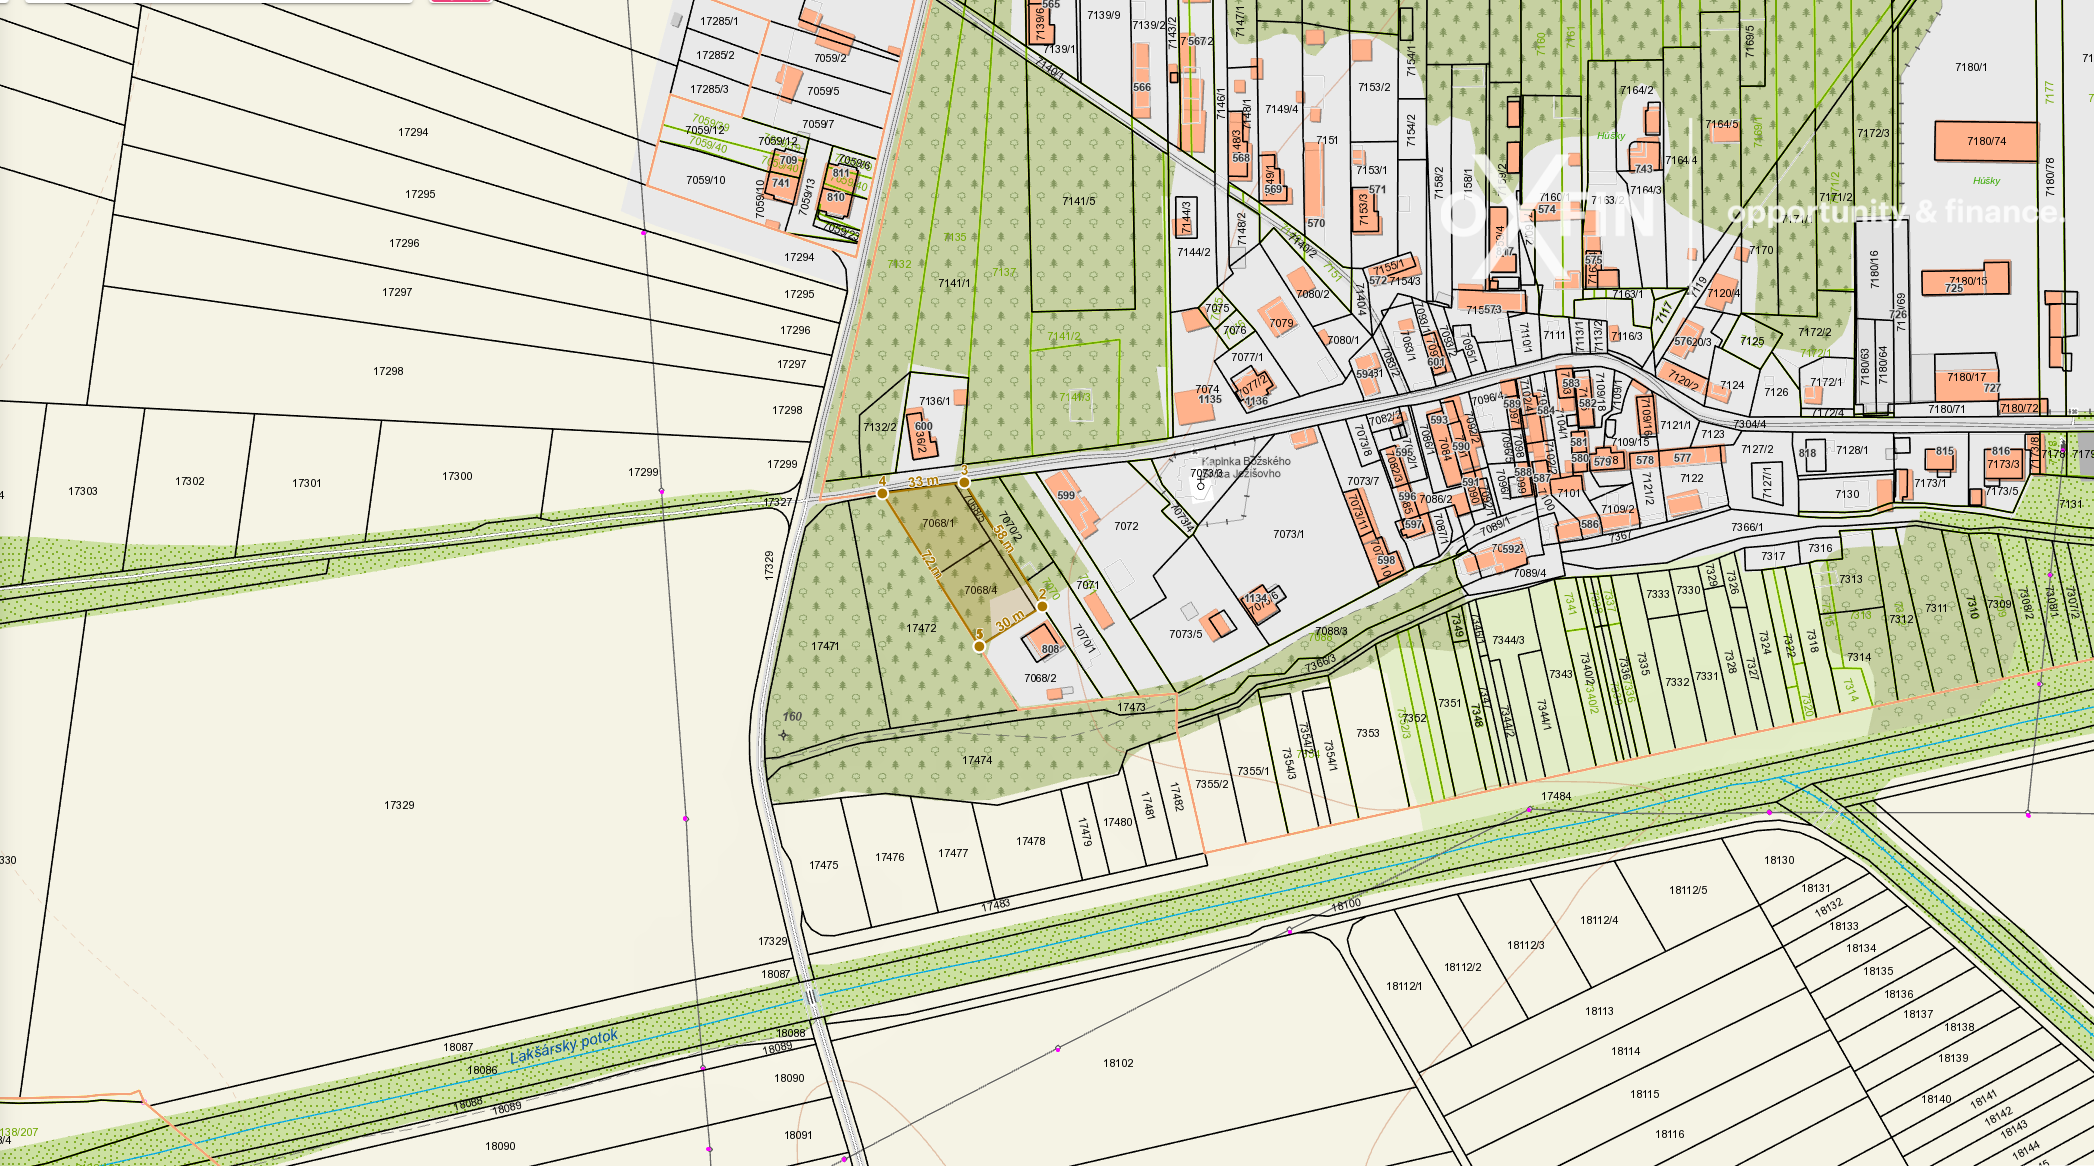This screenshot has height=1166, width=2094.
Task: Select forest parcel 17472
Action: (x=921, y=628)
